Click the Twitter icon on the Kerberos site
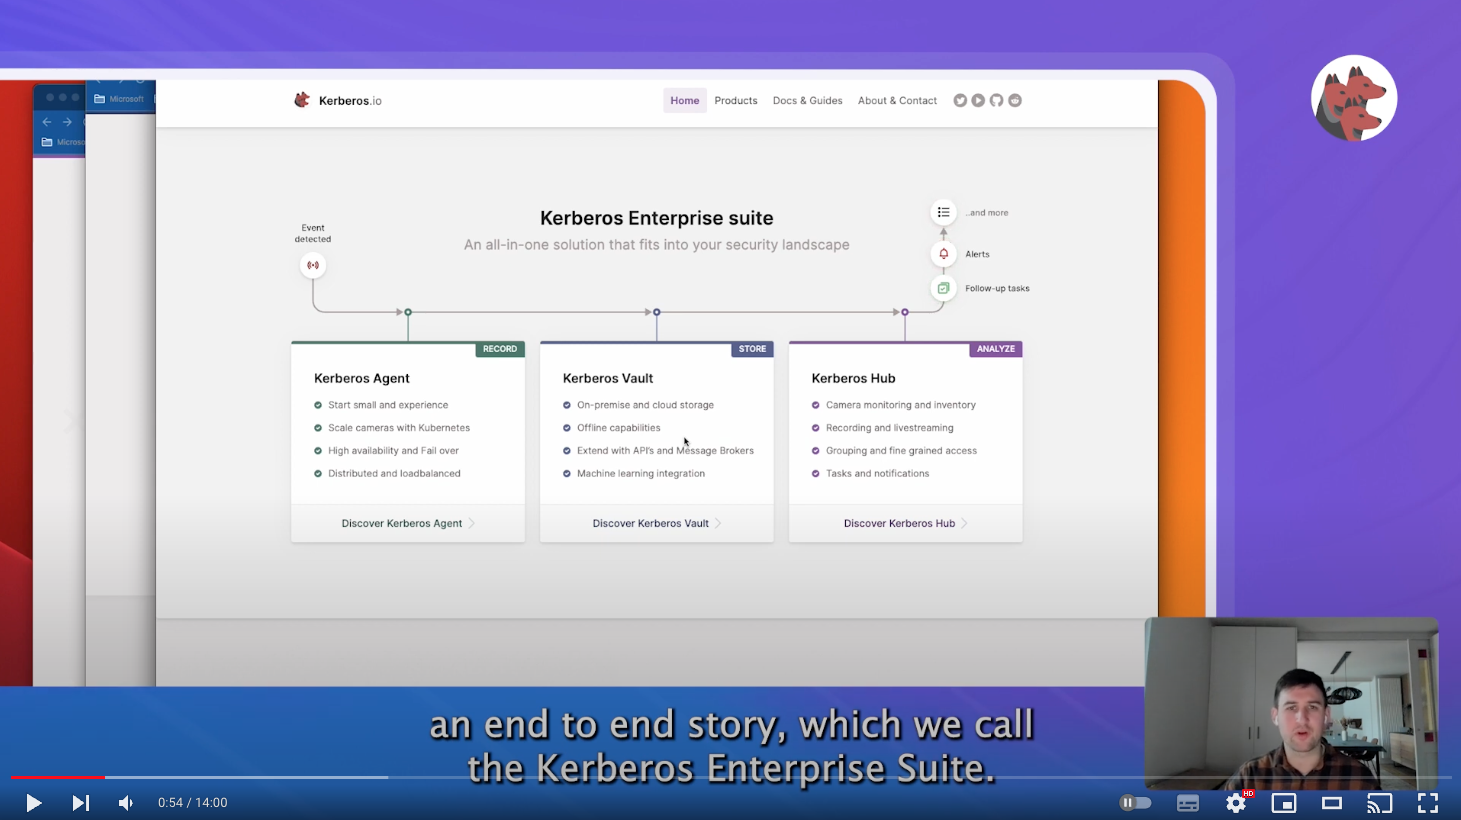 coord(960,100)
